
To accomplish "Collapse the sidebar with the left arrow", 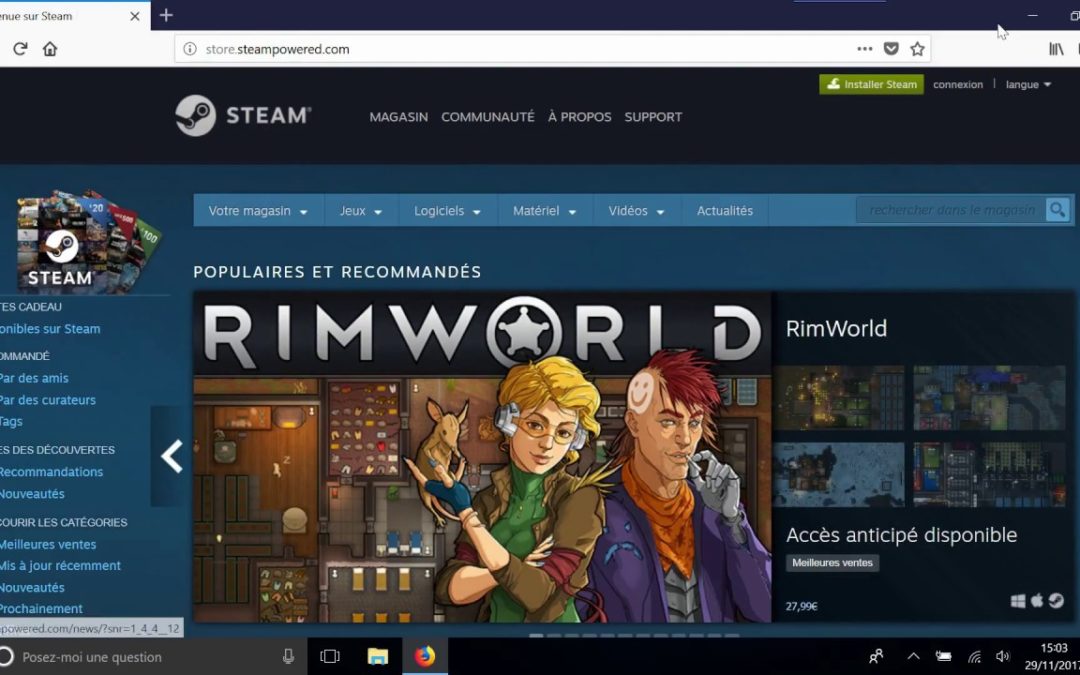I will (170, 456).
